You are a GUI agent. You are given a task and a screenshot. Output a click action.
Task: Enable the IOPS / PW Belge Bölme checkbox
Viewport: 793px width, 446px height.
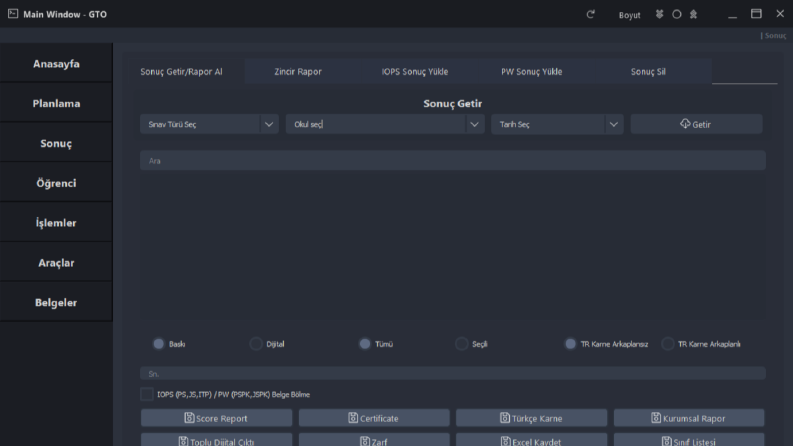(x=147, y=394)
